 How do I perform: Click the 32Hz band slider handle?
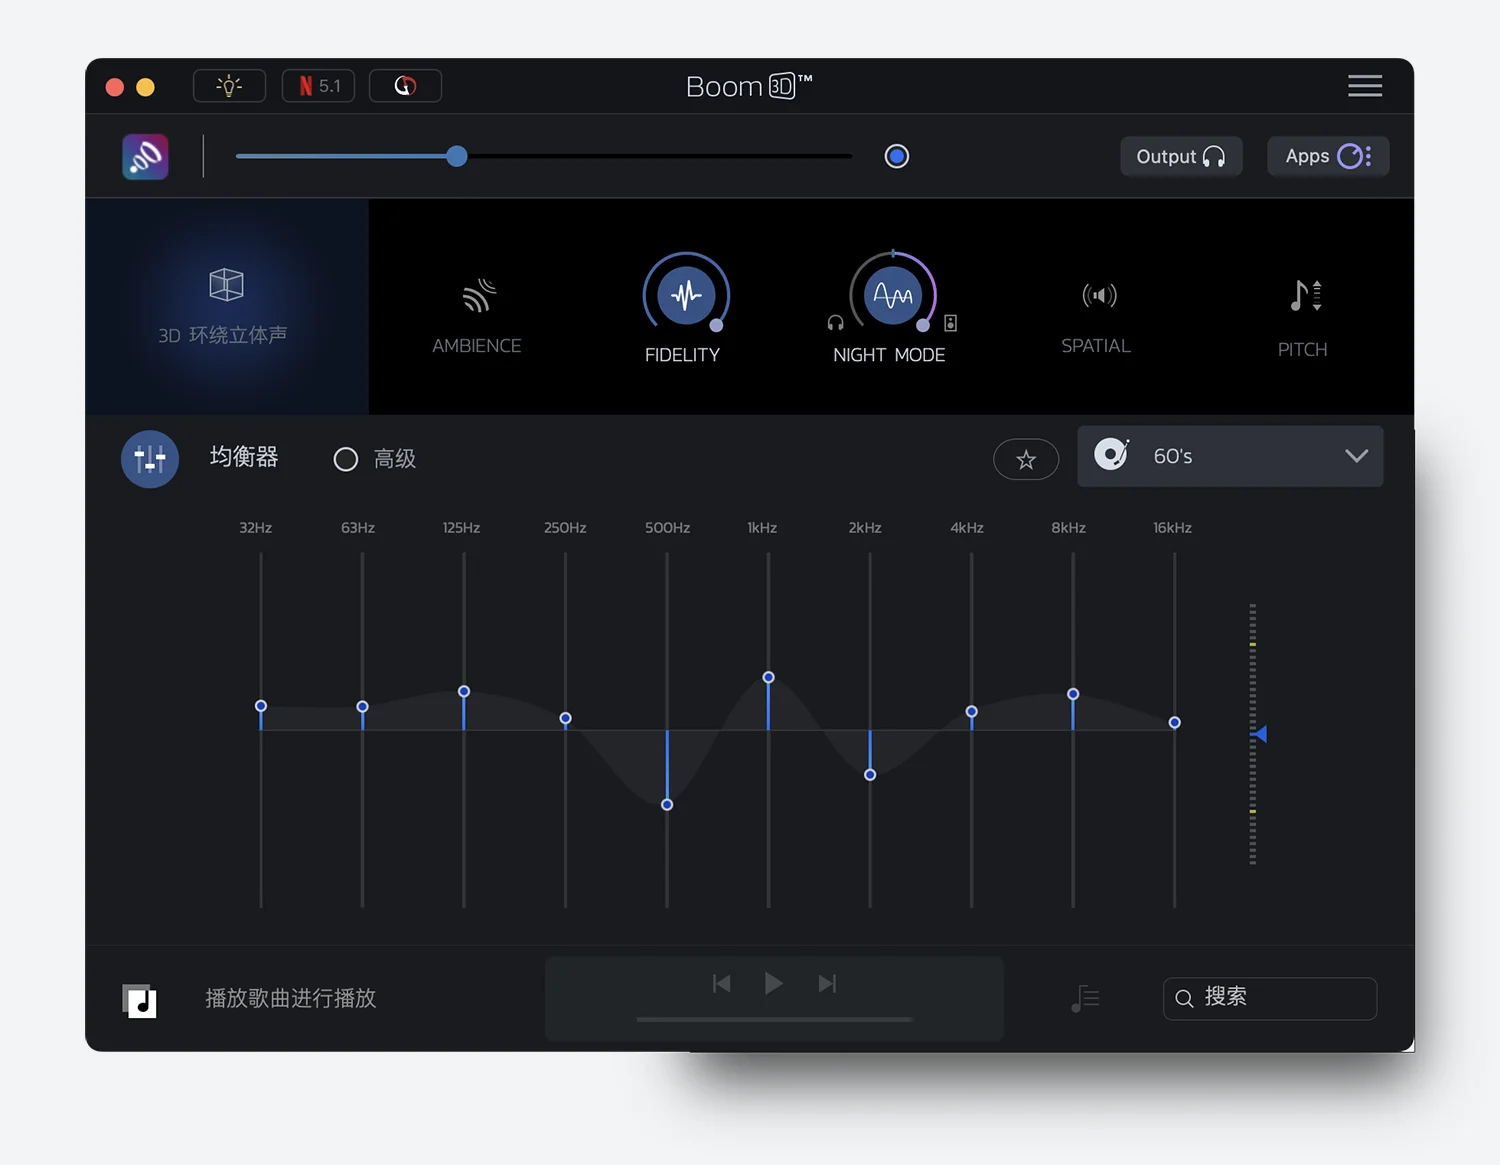click(x=261, y=706)
